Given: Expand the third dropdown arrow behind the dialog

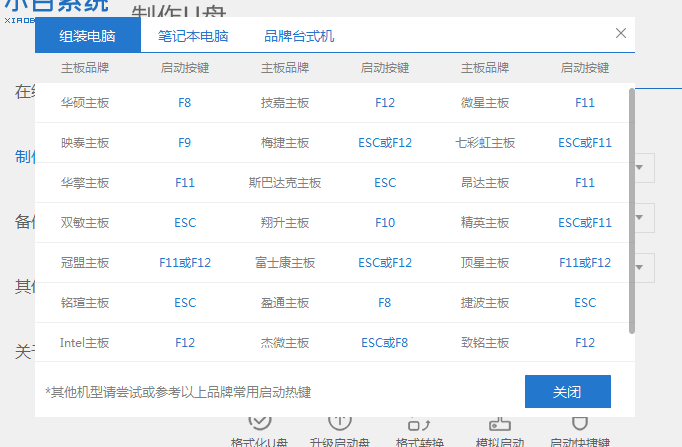Looking at the screenshot, I should 645,267.
